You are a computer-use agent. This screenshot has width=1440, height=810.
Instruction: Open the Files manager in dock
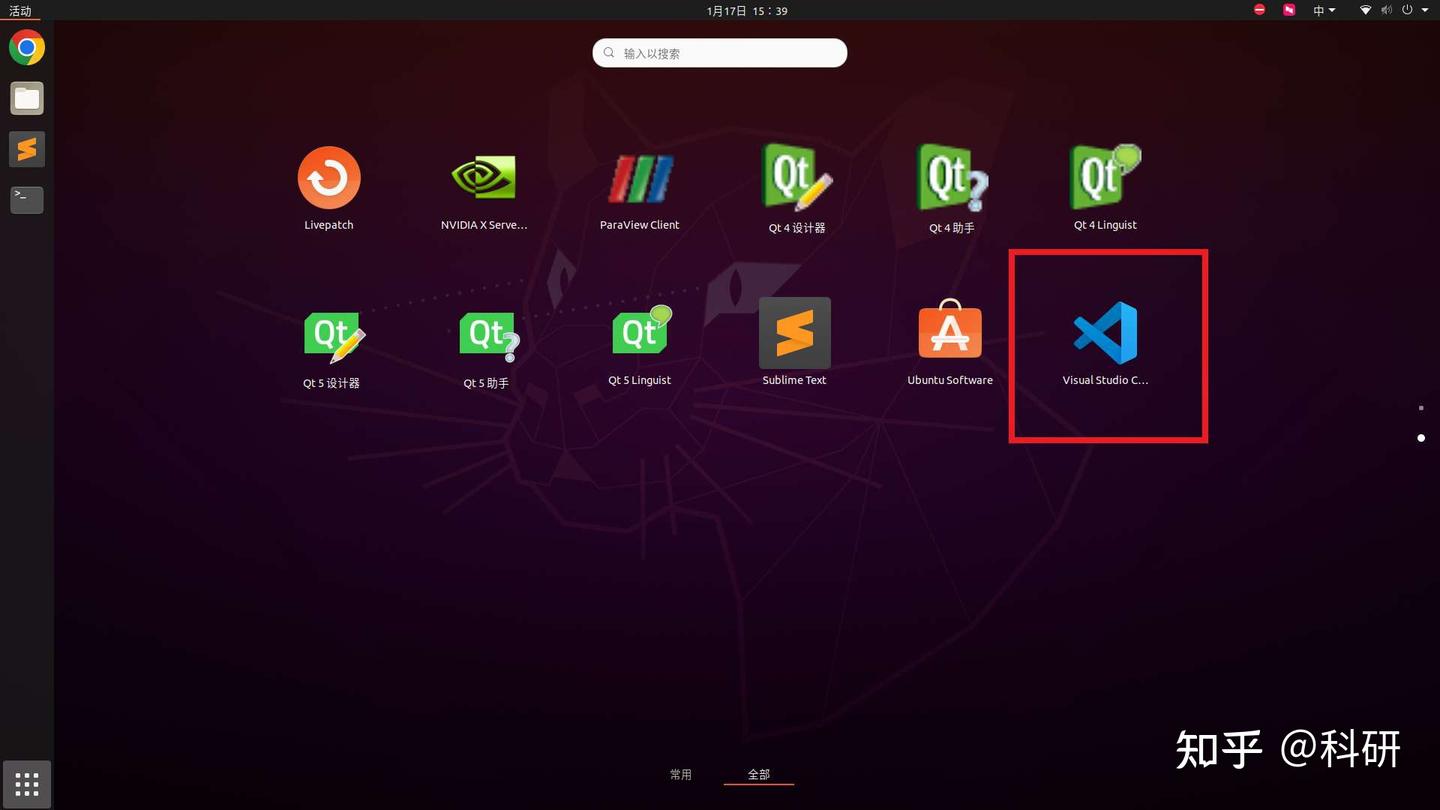point(27,98)
